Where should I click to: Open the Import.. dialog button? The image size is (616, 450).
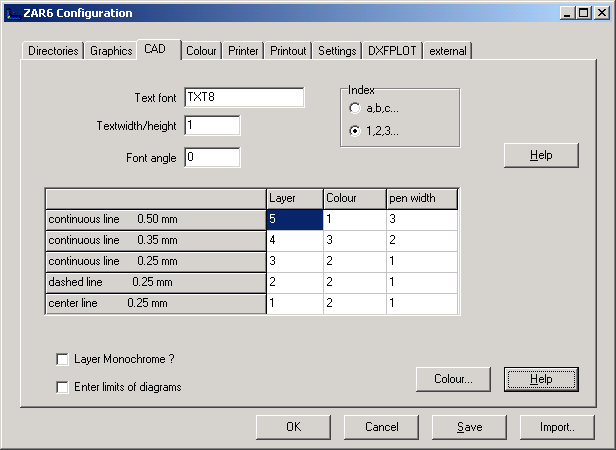[557, 427]
